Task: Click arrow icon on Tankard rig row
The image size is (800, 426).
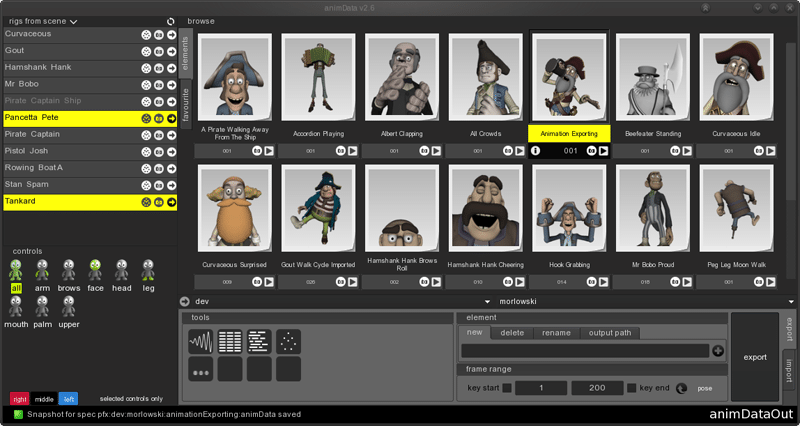Action: tap(171, 202)
